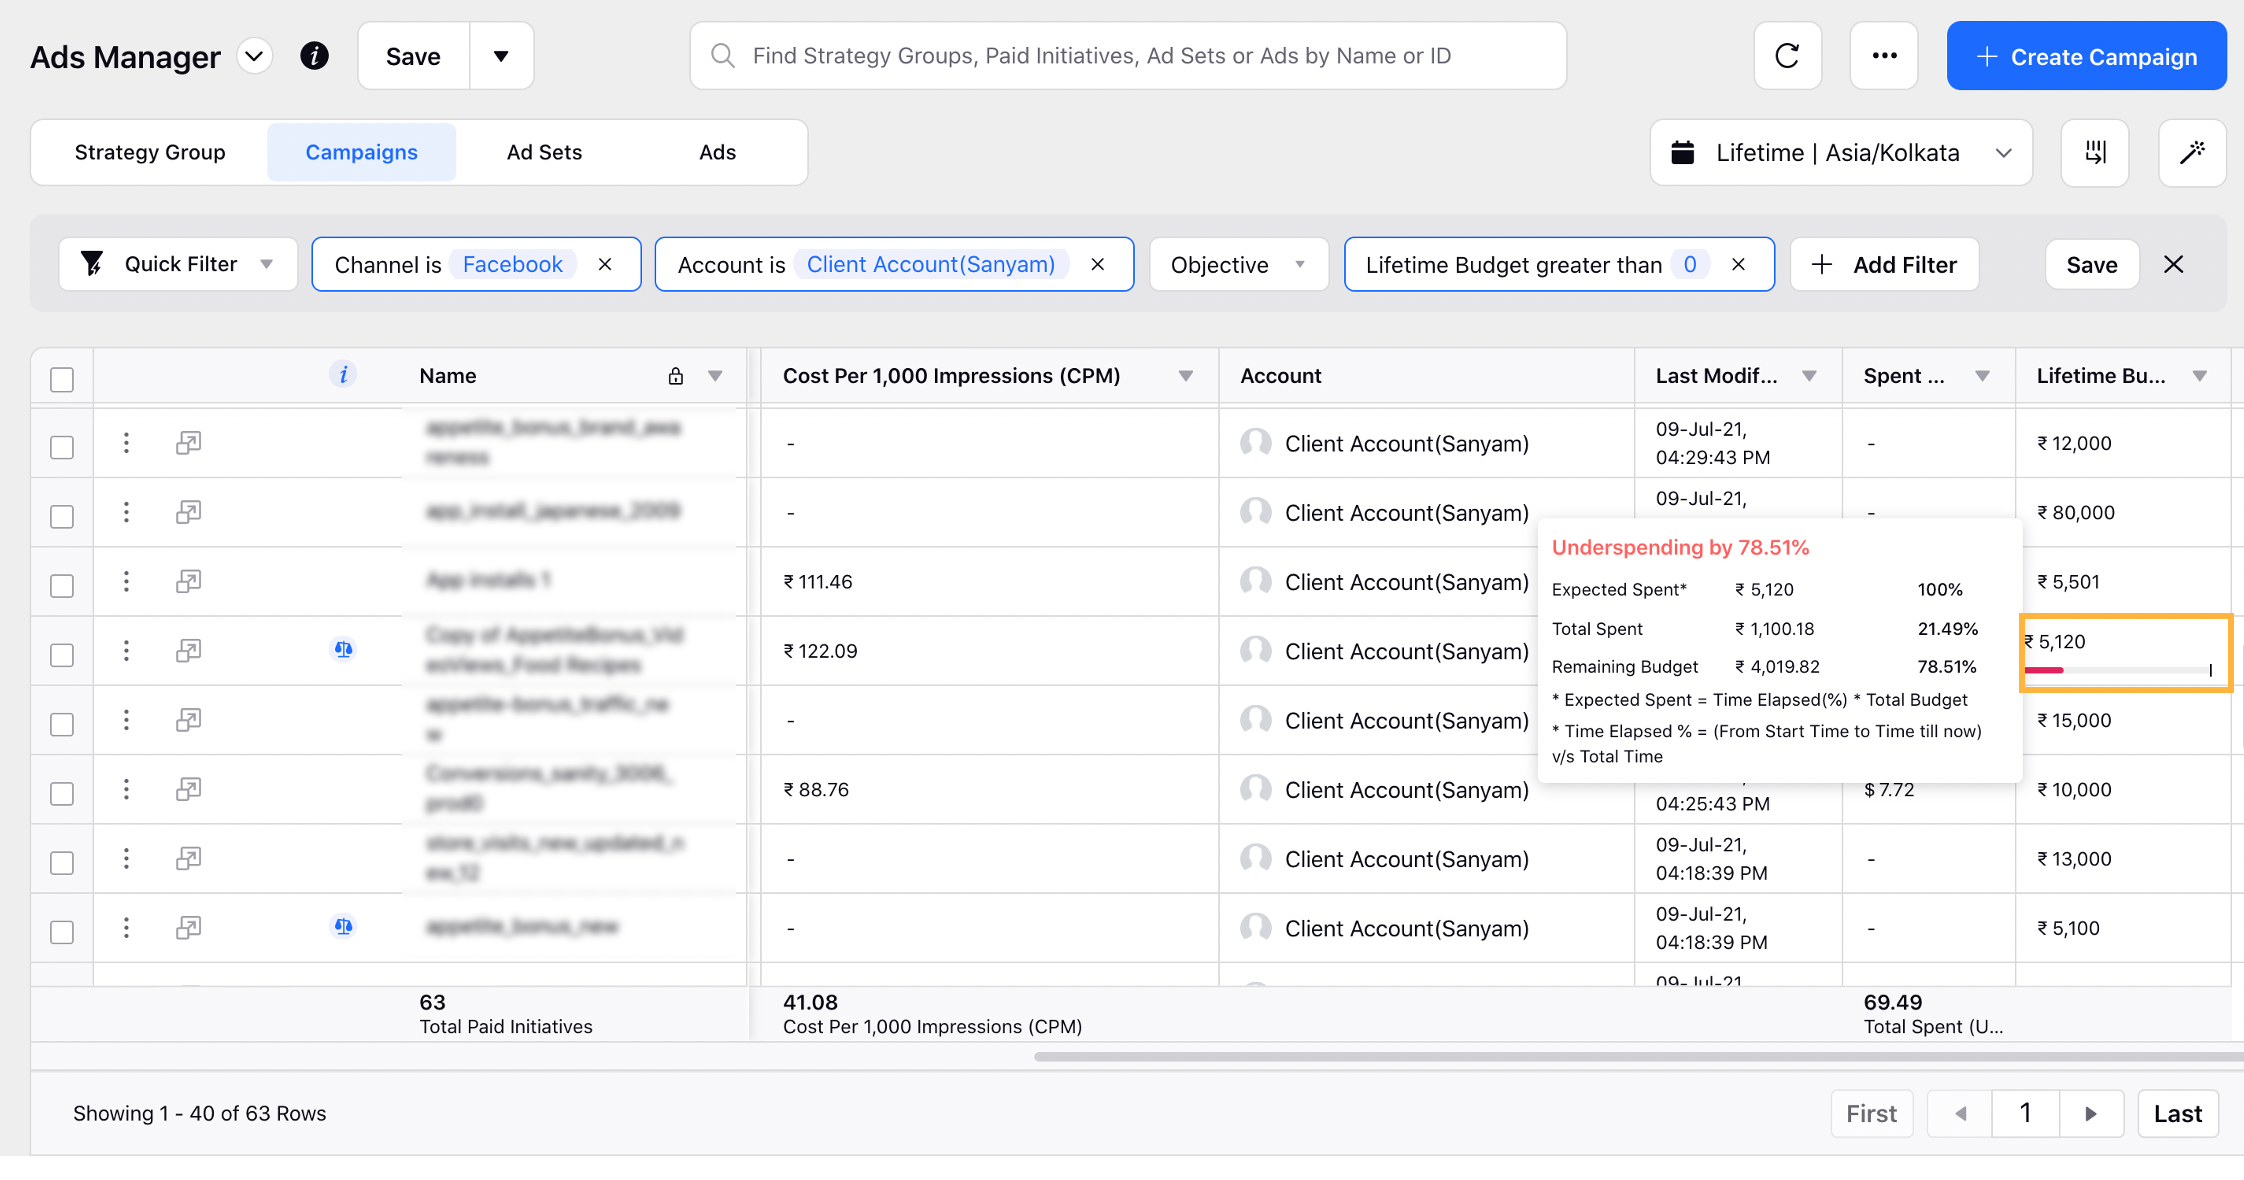Click the refresh data icon
The width and height of the screenshot is (2244, 1180).
click(x=1787, y=56)
